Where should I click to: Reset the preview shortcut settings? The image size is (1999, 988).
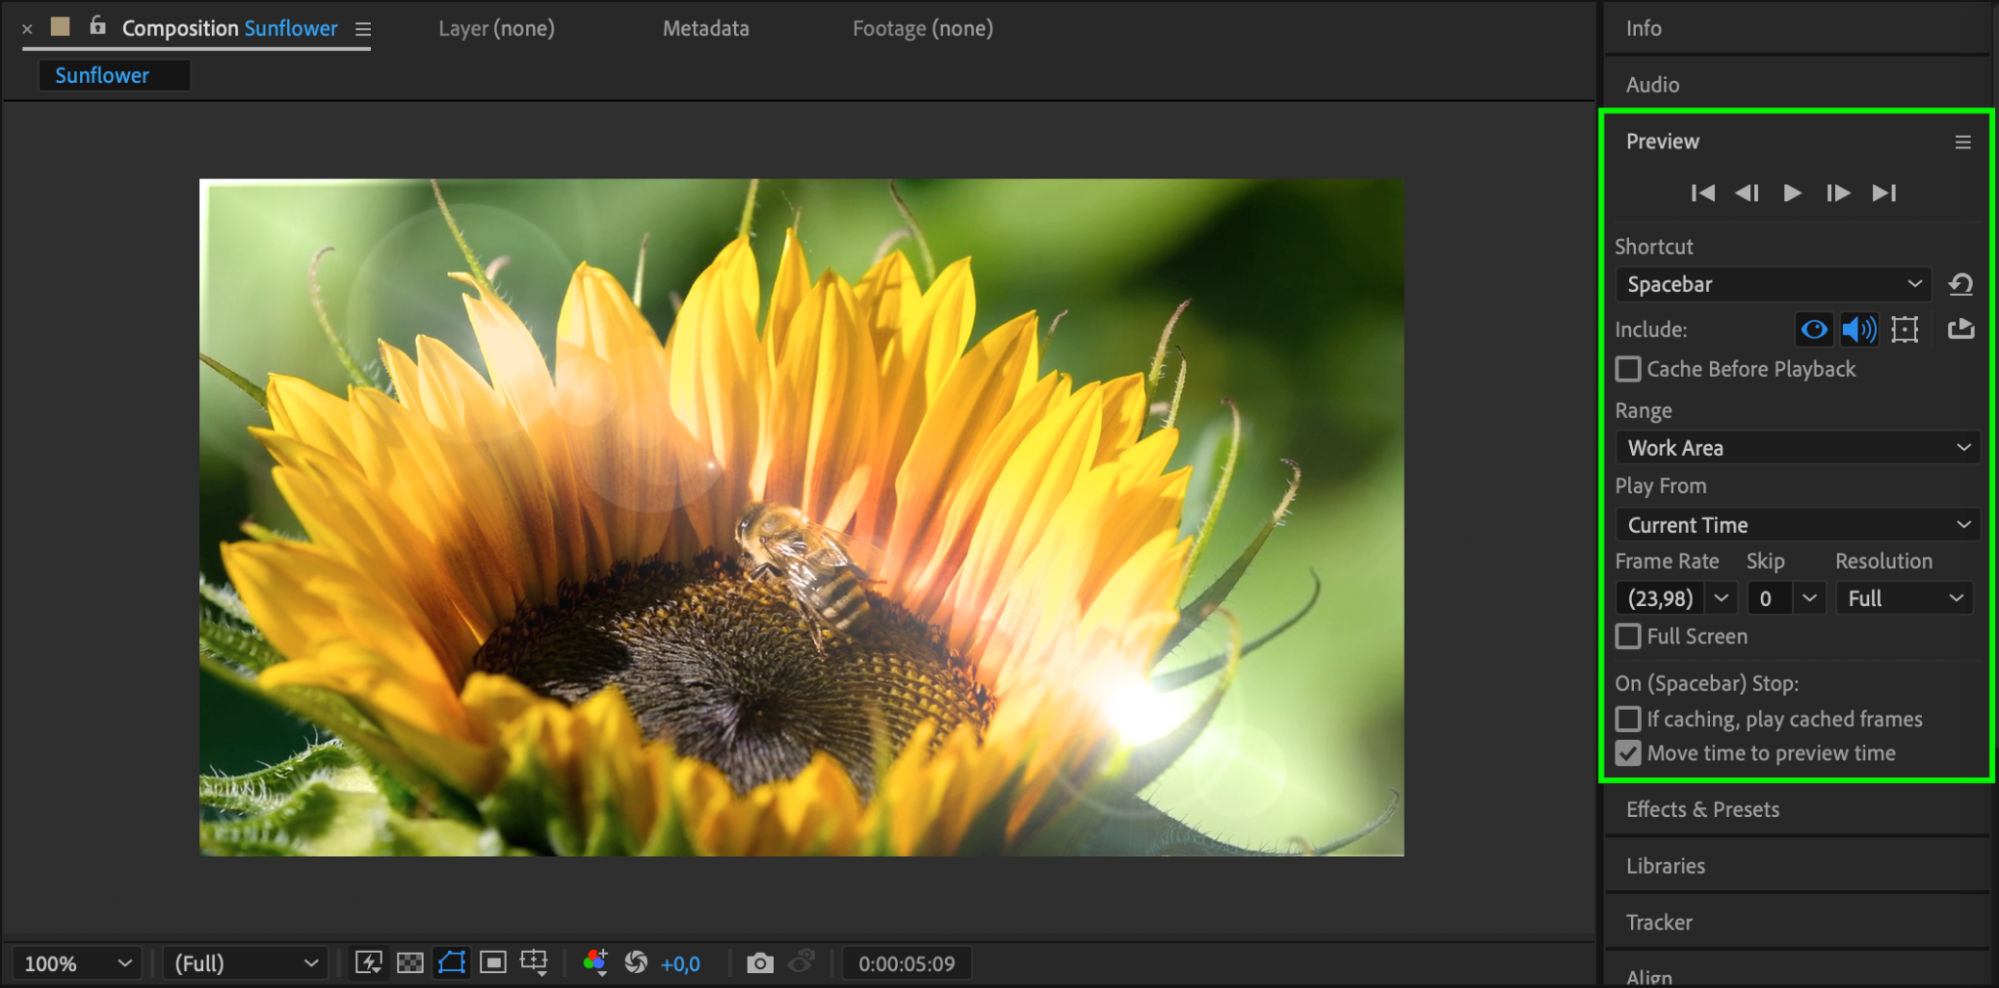pyautogui.click(x=1960, y=285)
